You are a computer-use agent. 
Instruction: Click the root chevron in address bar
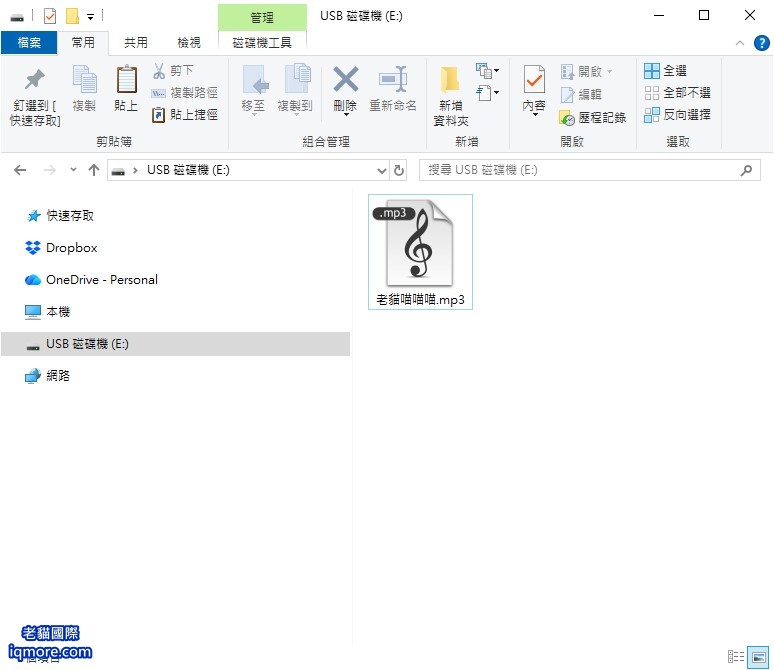135,171
